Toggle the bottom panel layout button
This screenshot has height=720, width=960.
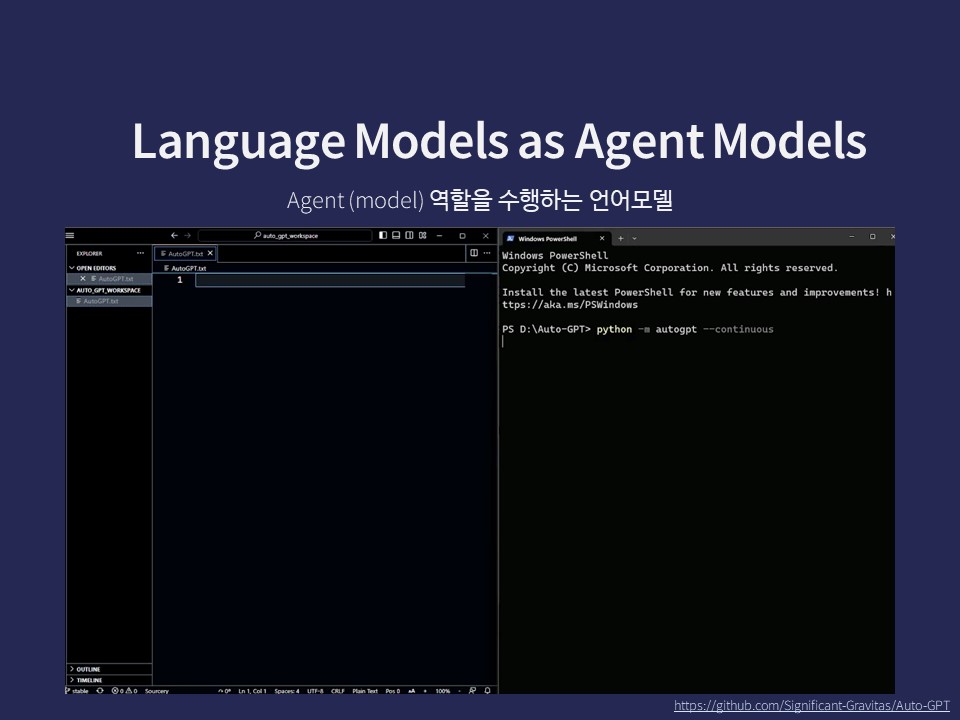tap(396, 236)
